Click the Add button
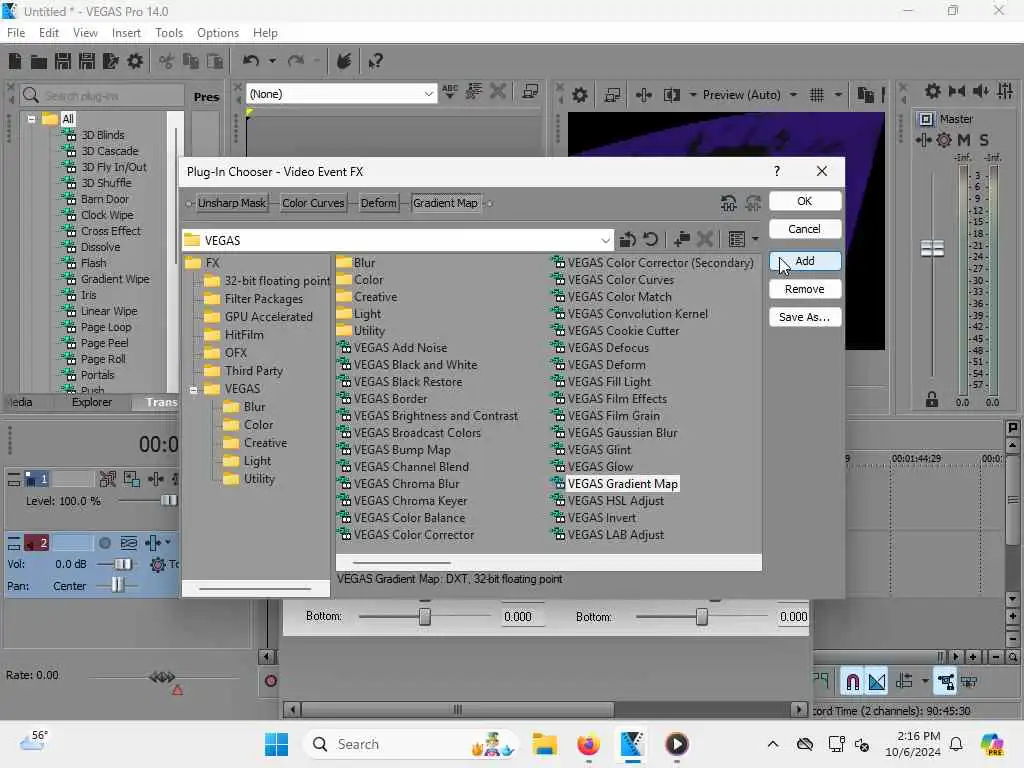 pyautogui.click(x=805, y=261)
